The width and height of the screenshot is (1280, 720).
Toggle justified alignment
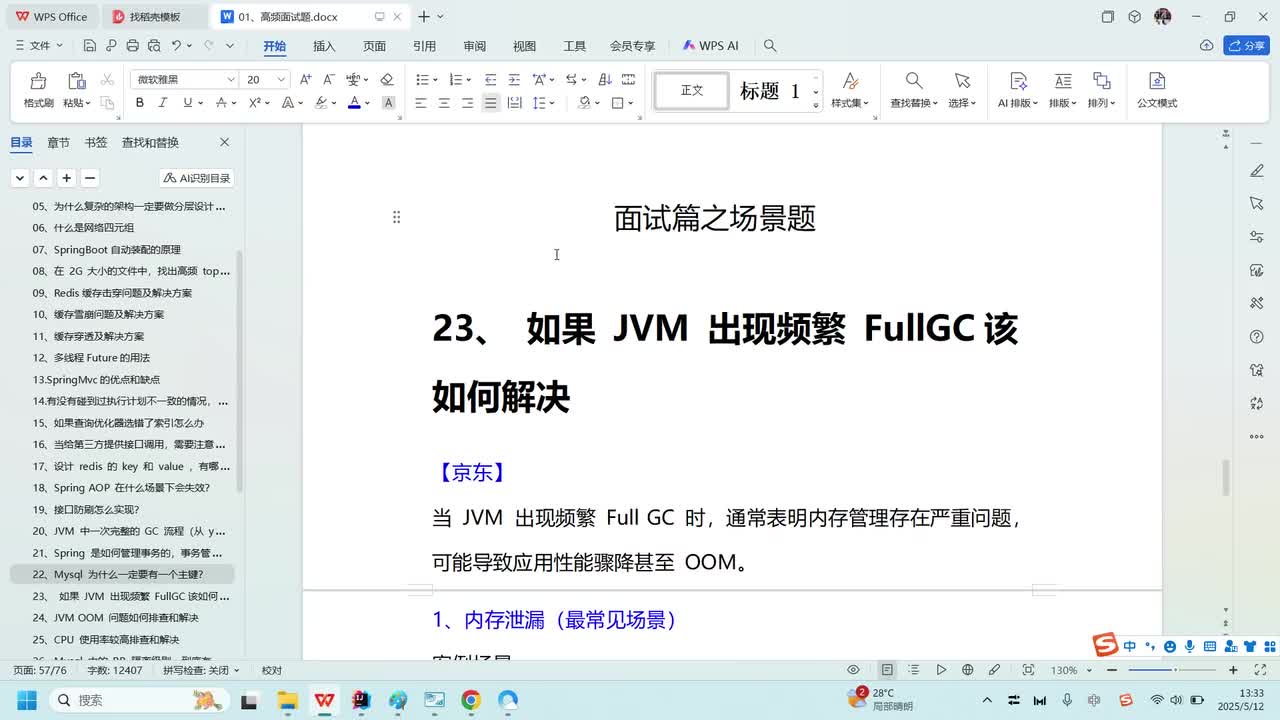490,103
